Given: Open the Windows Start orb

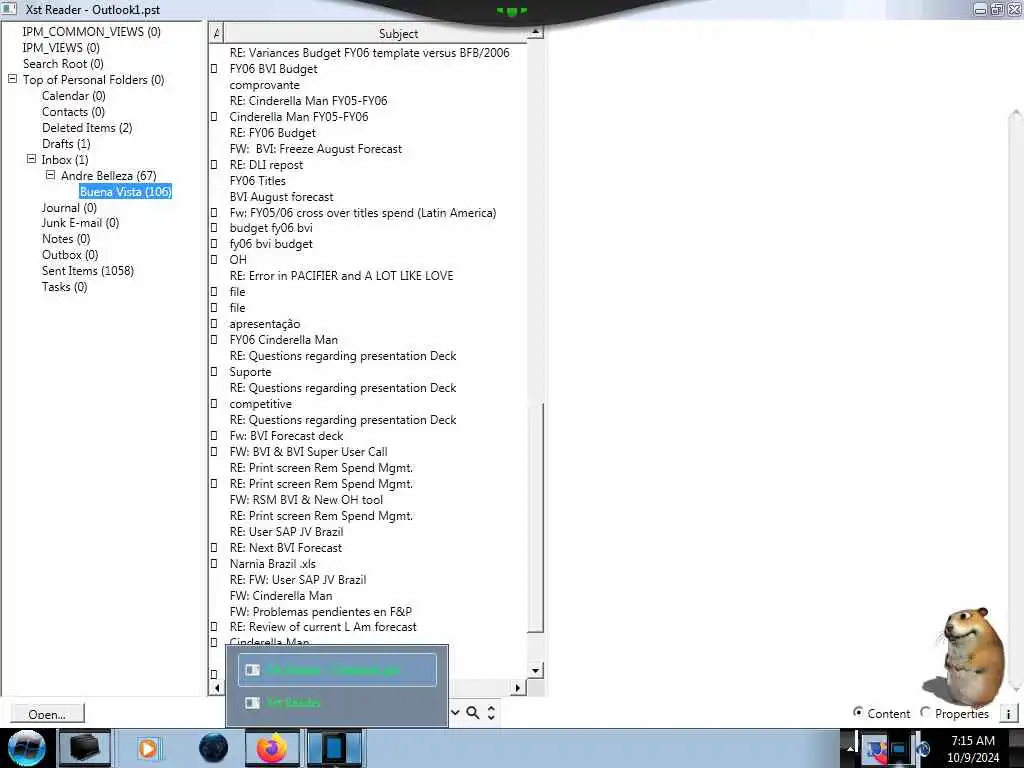Looking at the screenshot, I should point(26,748).
